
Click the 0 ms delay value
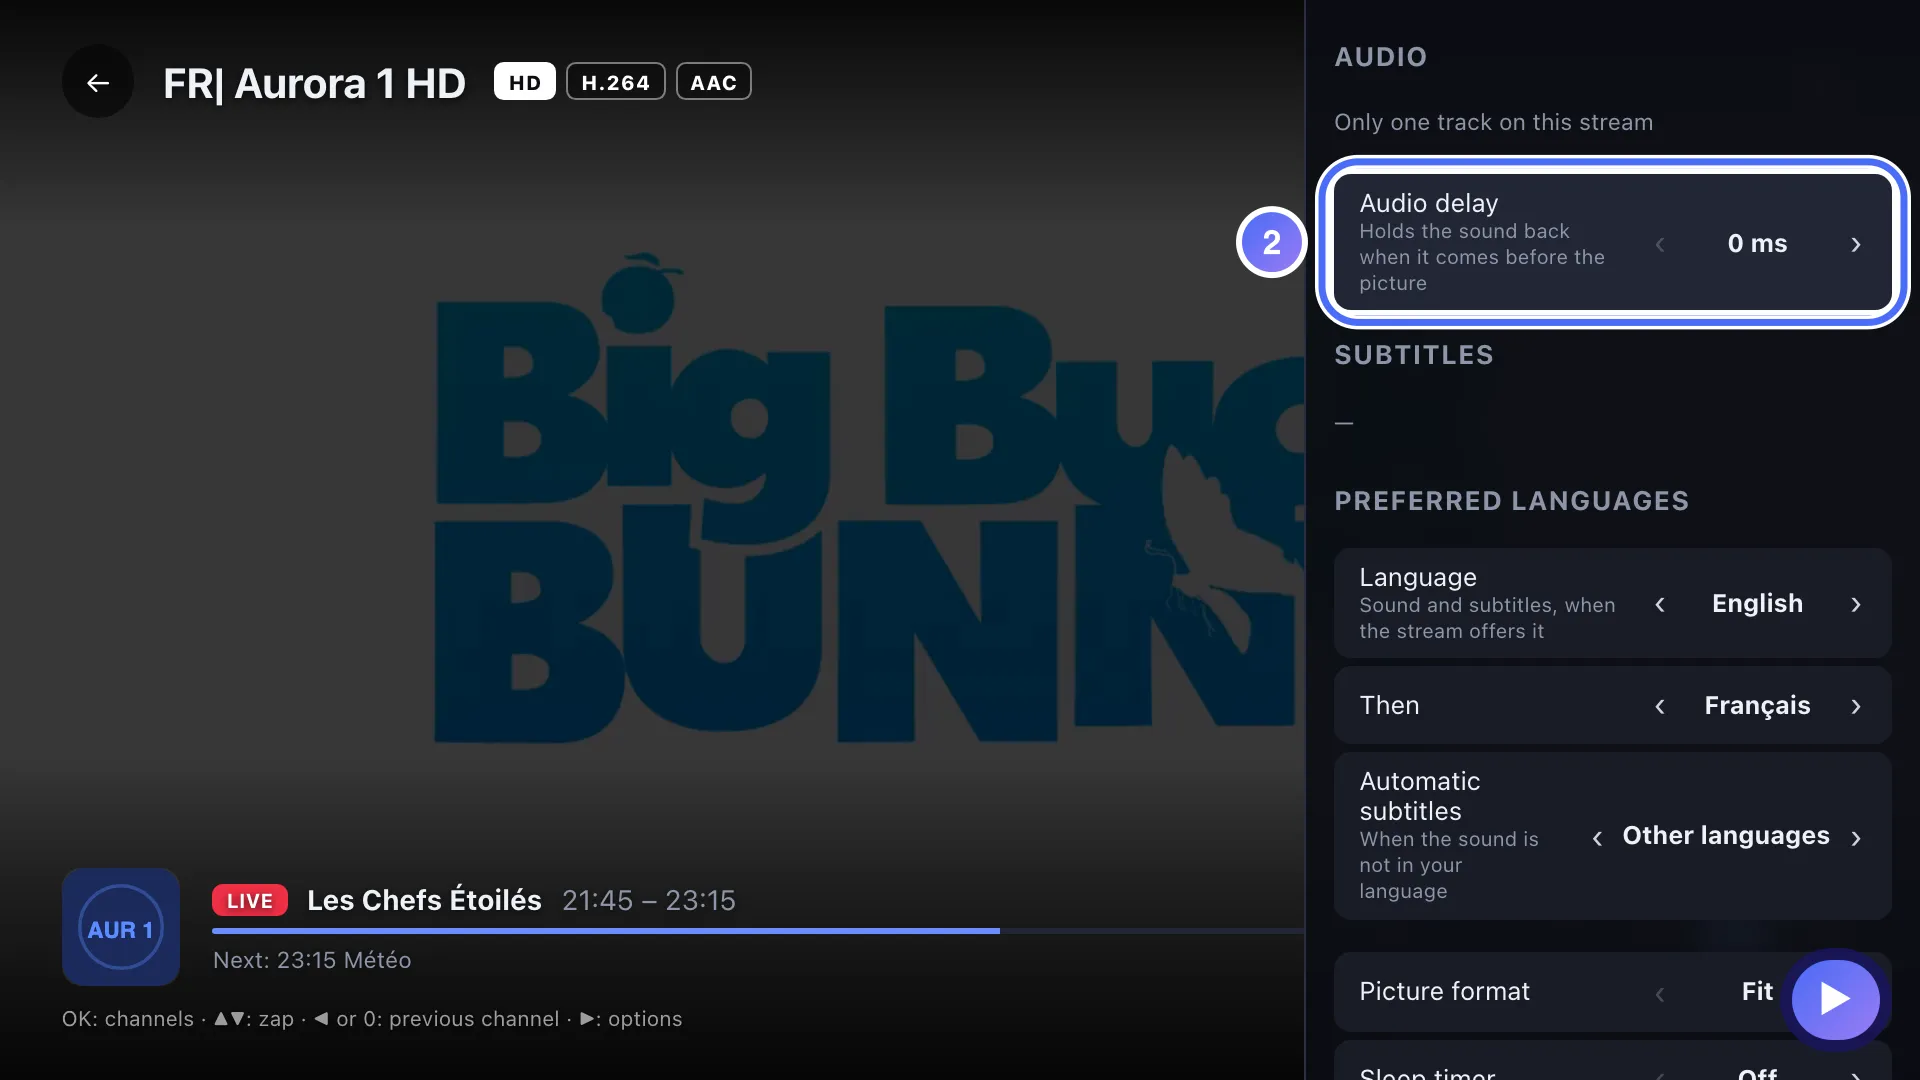[1757, 243]
